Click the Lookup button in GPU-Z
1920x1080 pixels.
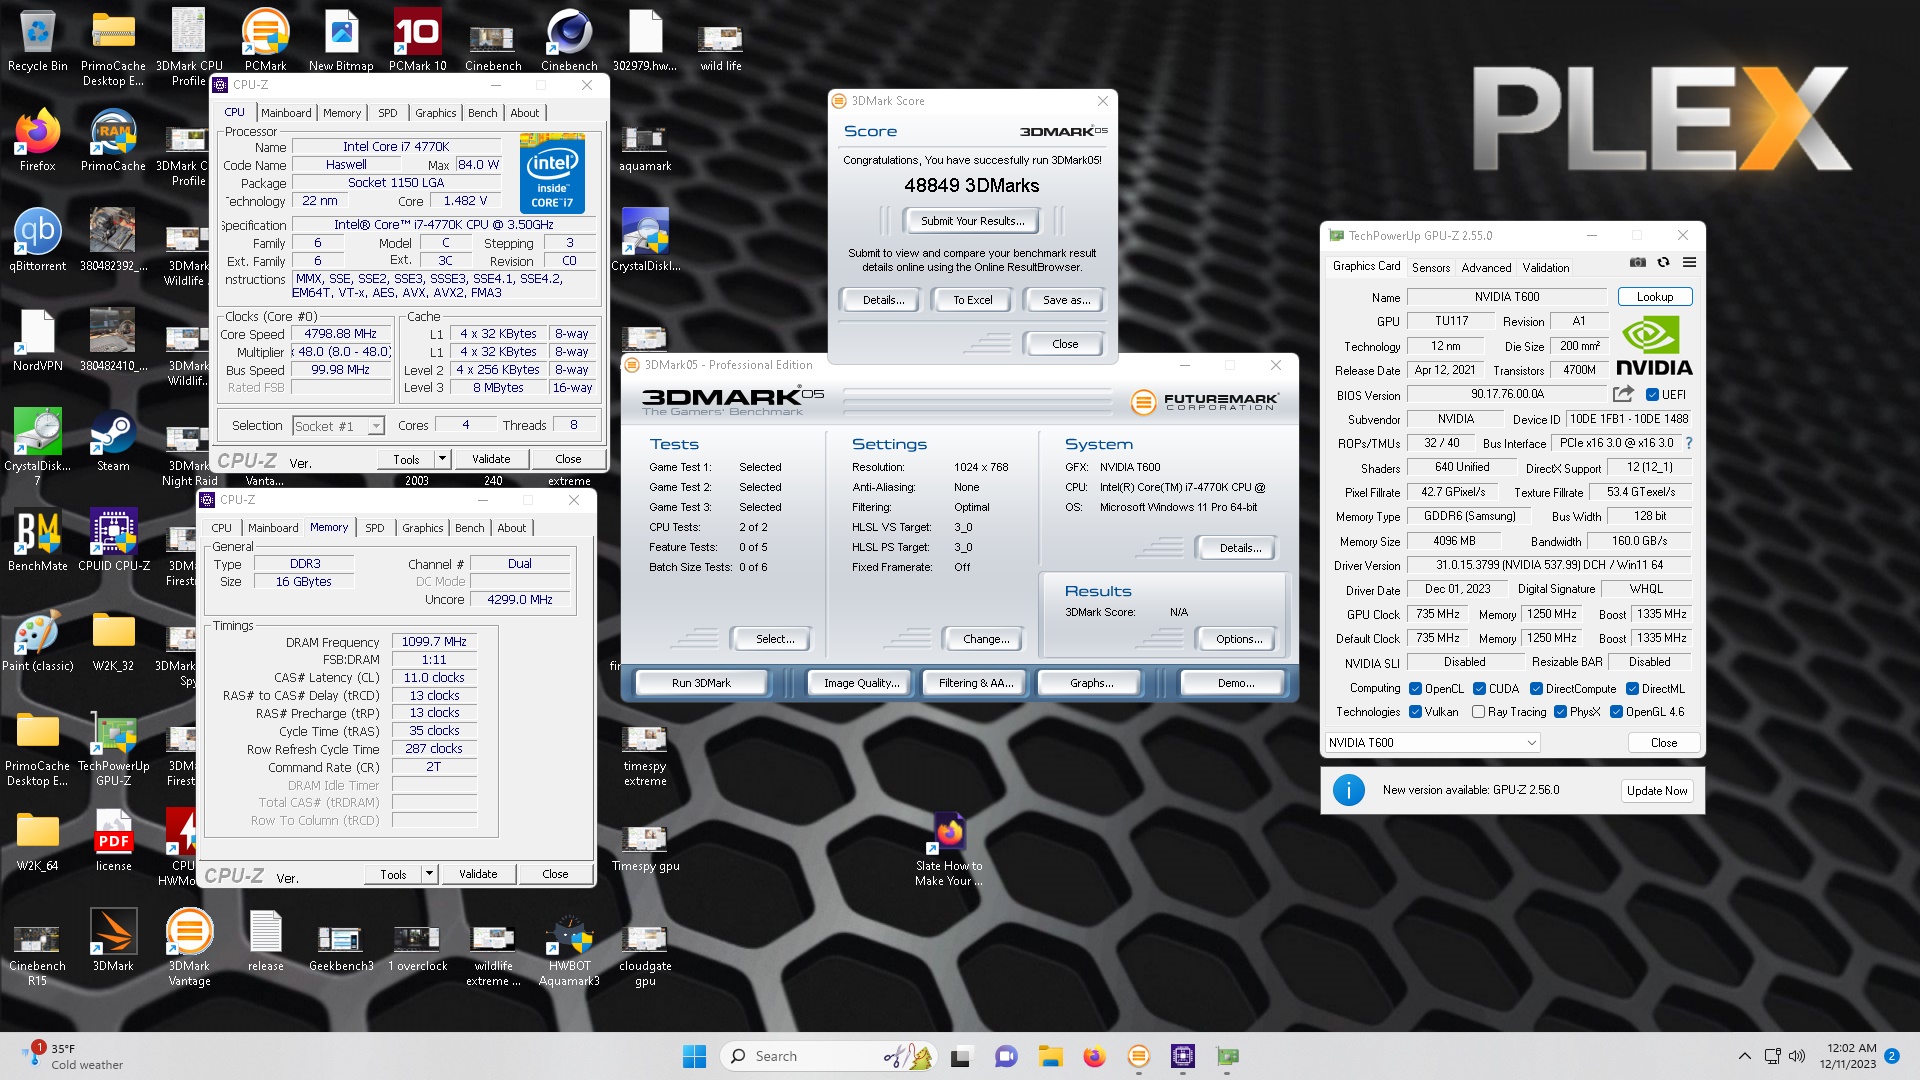[1654, 297]
